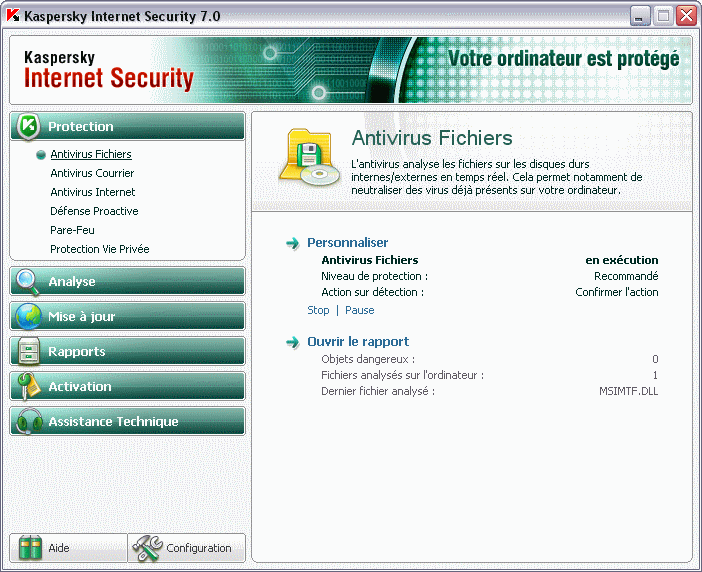Click the 'Votre ordinateur est protégé' banner text
Viewport: 702px width, 572px height.
(563, 59)
